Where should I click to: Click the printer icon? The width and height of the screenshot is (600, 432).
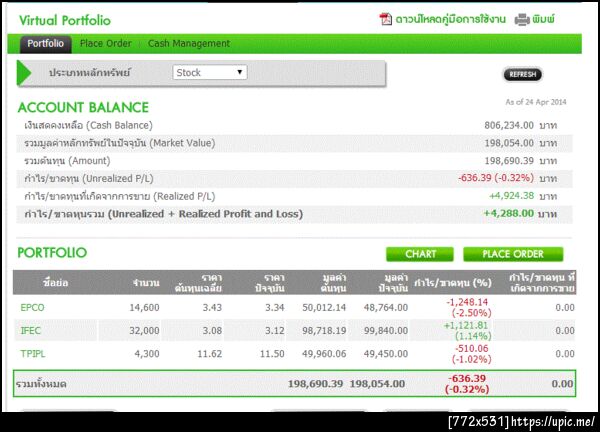tap(522, 19)
